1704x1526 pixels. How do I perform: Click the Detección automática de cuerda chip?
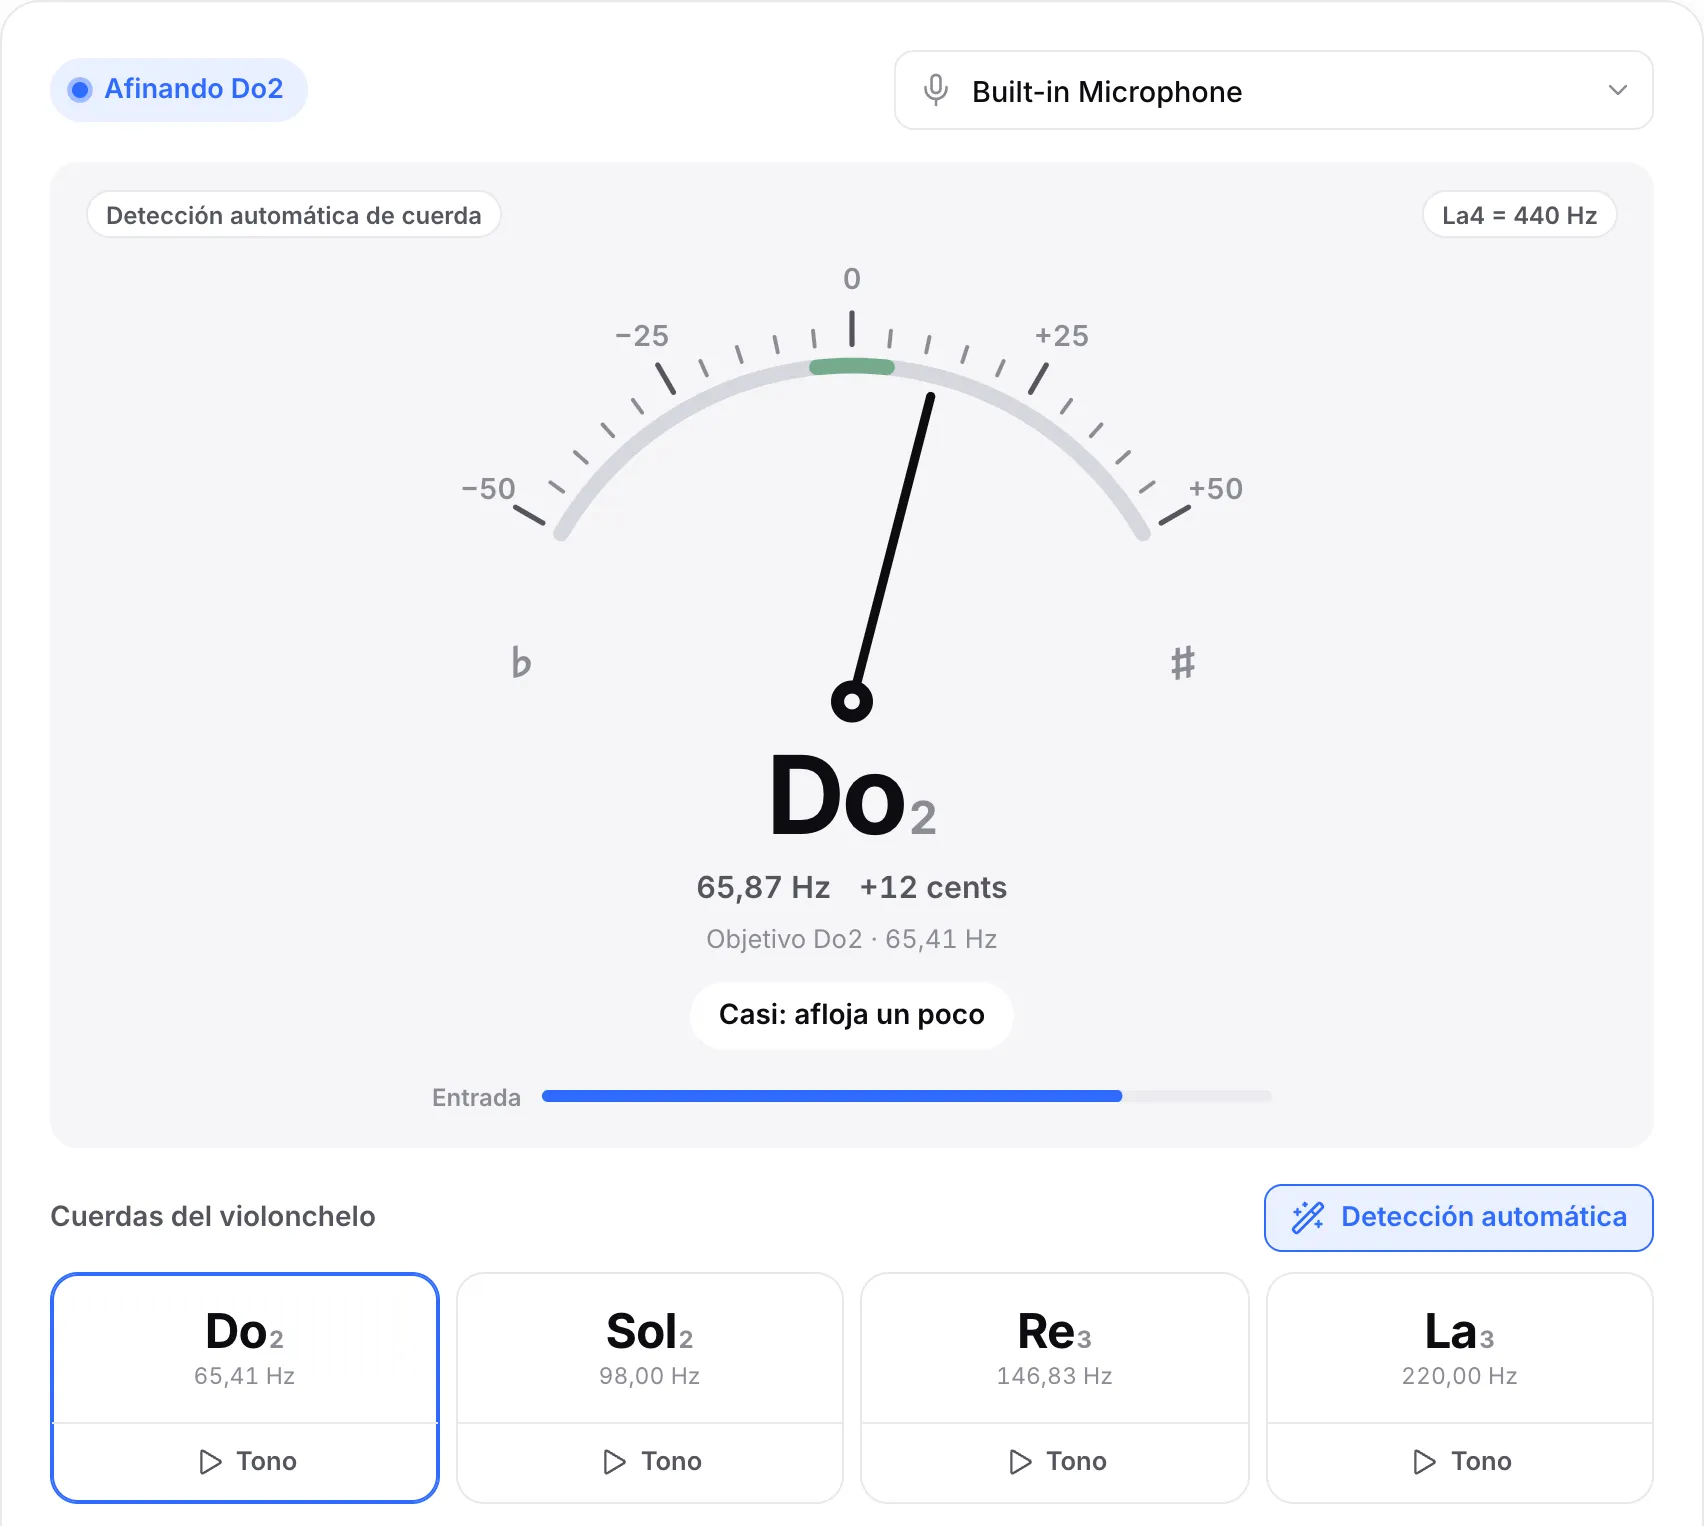pos(293,215)
